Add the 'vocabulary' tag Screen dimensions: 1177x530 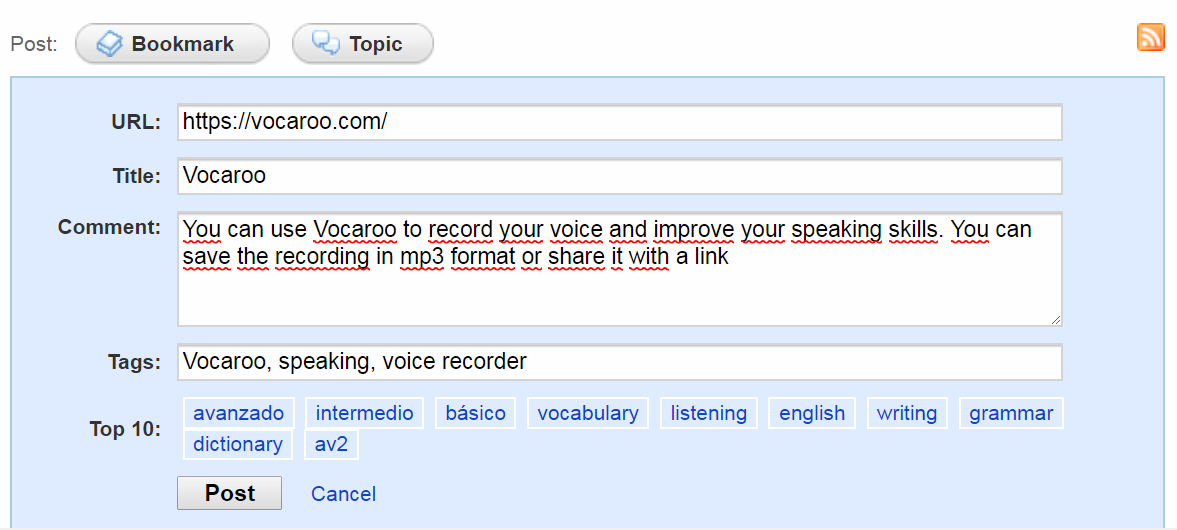pyautogui.click(x=587, y=413)
